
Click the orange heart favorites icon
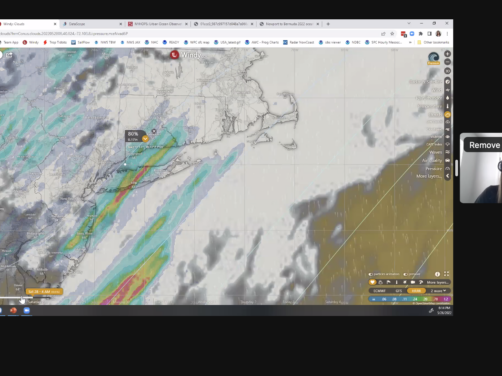click(x=372, y=282)
